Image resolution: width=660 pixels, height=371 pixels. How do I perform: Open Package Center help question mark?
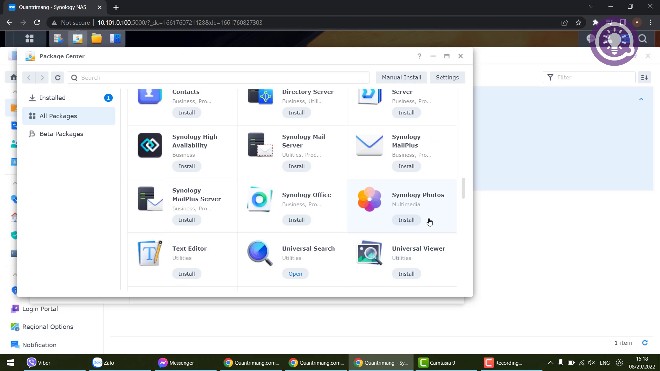[419, 56]
